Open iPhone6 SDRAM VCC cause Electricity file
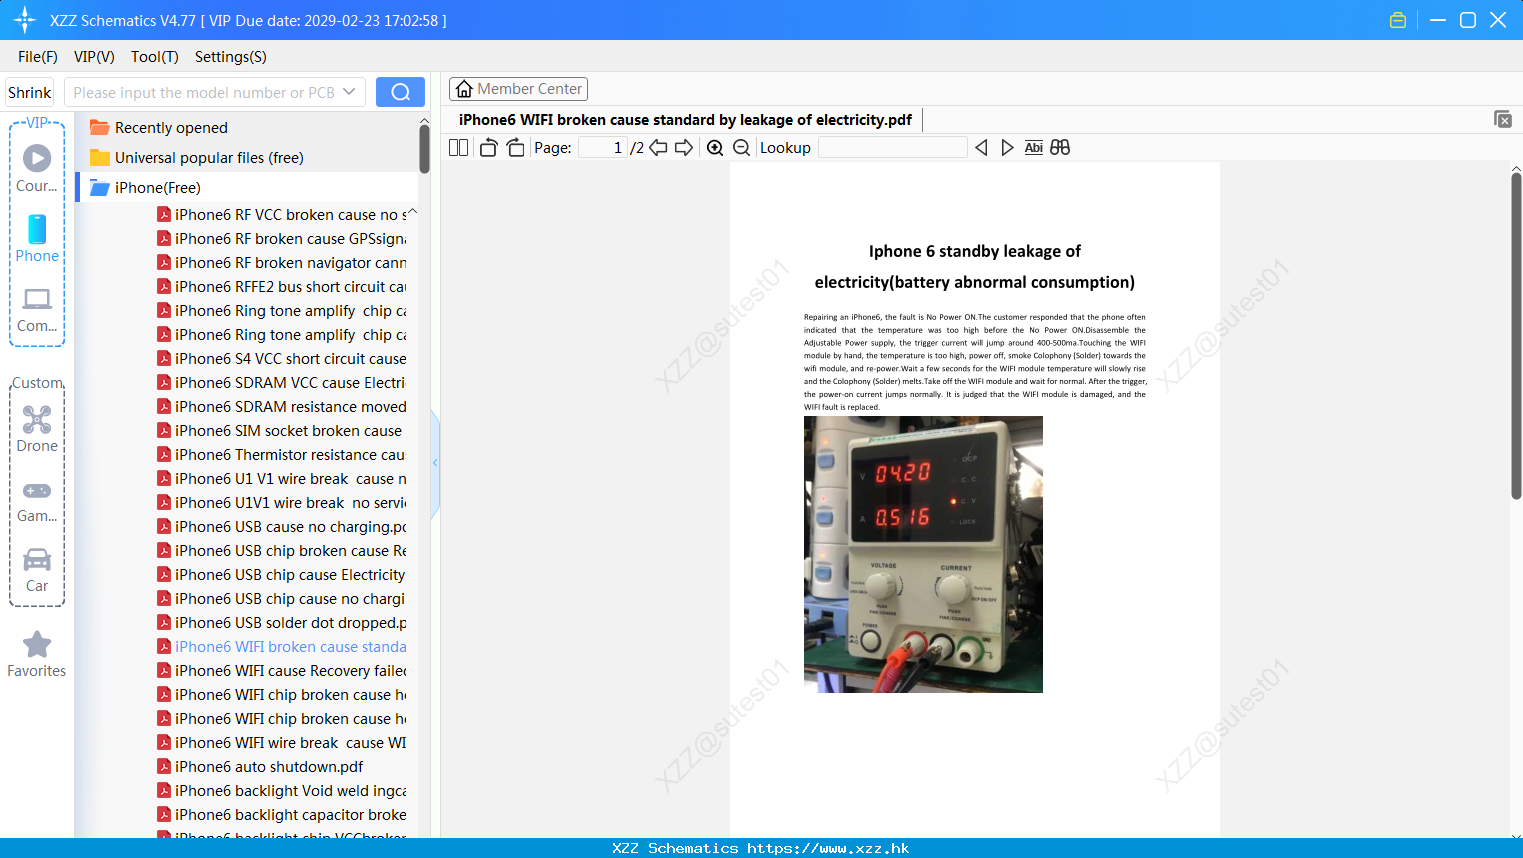 (282, 383)
